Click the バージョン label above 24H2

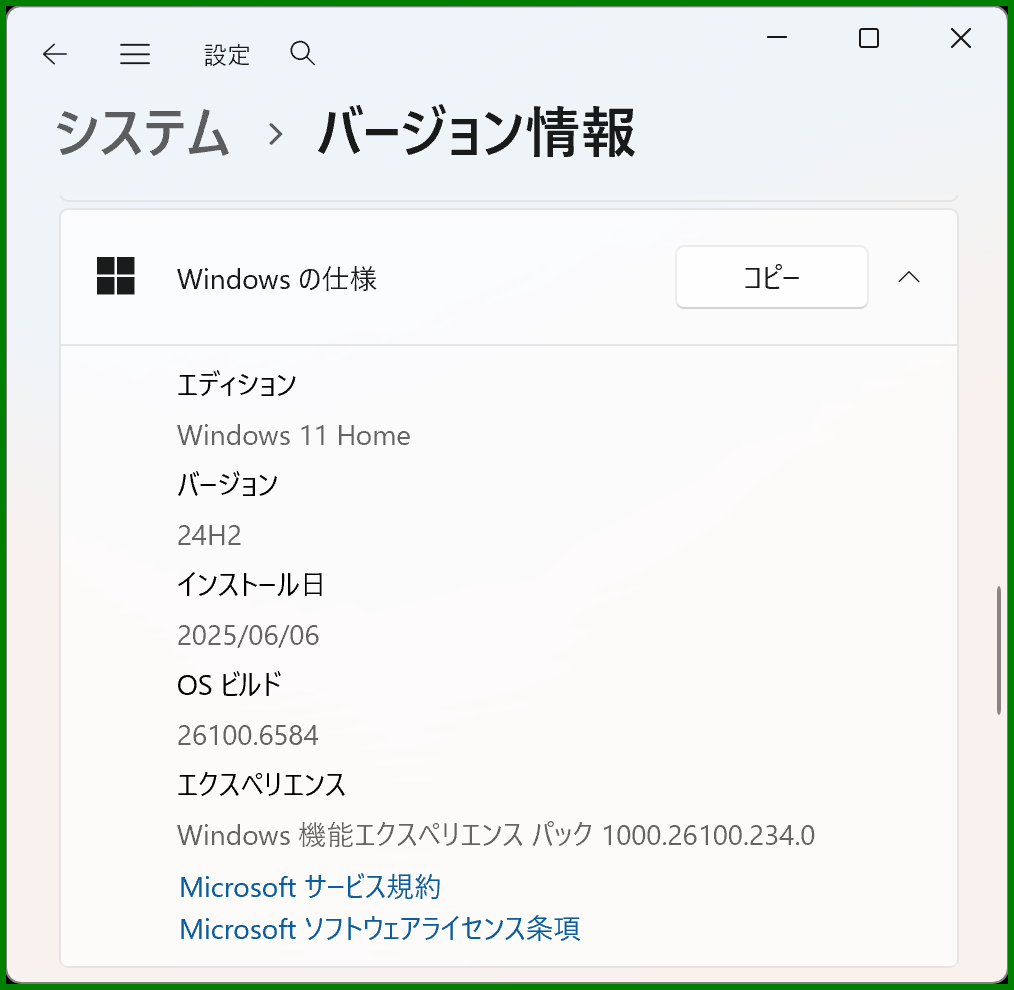click(228, 484)
